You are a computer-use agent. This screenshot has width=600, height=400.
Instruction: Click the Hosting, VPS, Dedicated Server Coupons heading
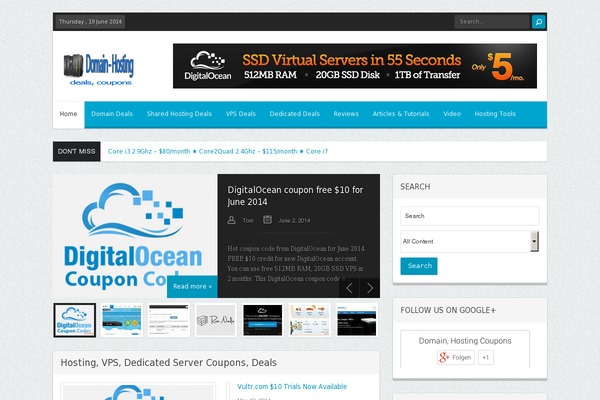pyautogui.click(x=168, y=362)
